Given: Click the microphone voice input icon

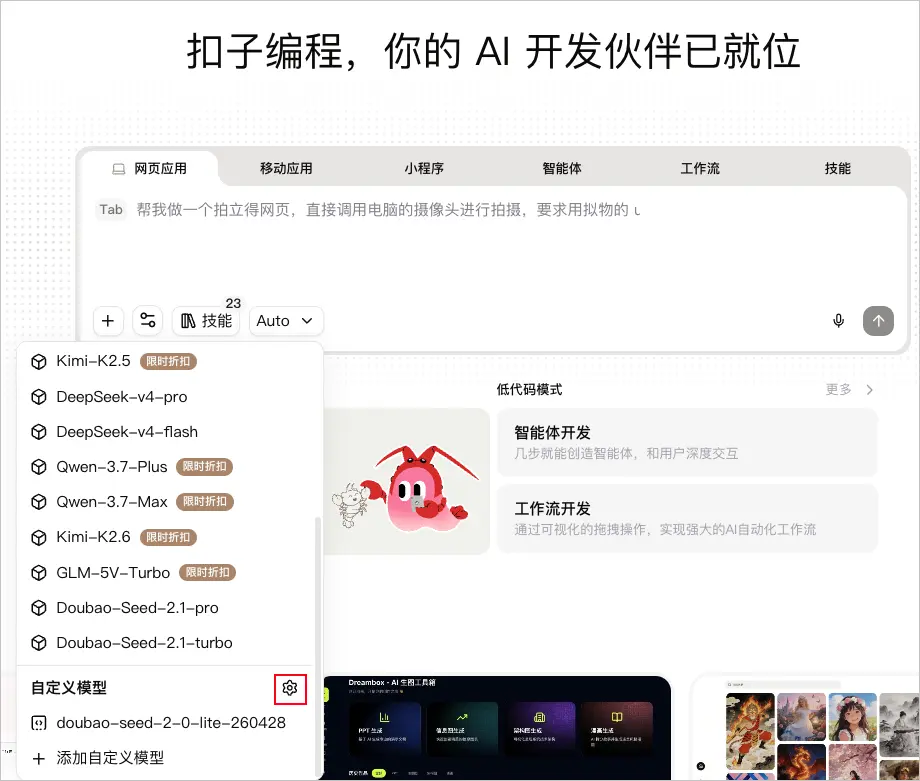Looking at the screenshot, I should (838, 321).
